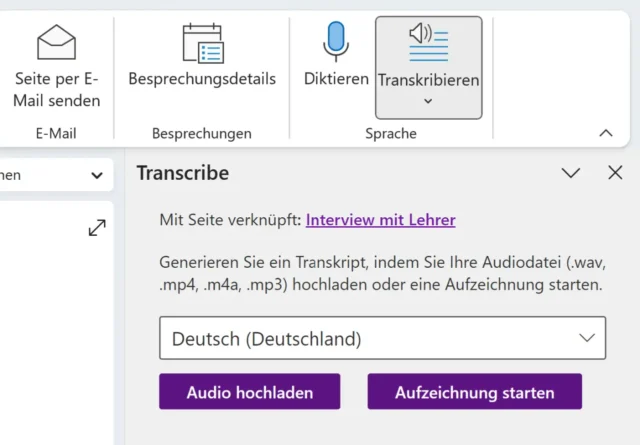Follow the Interview mit Lehrer link

point(380,220)
